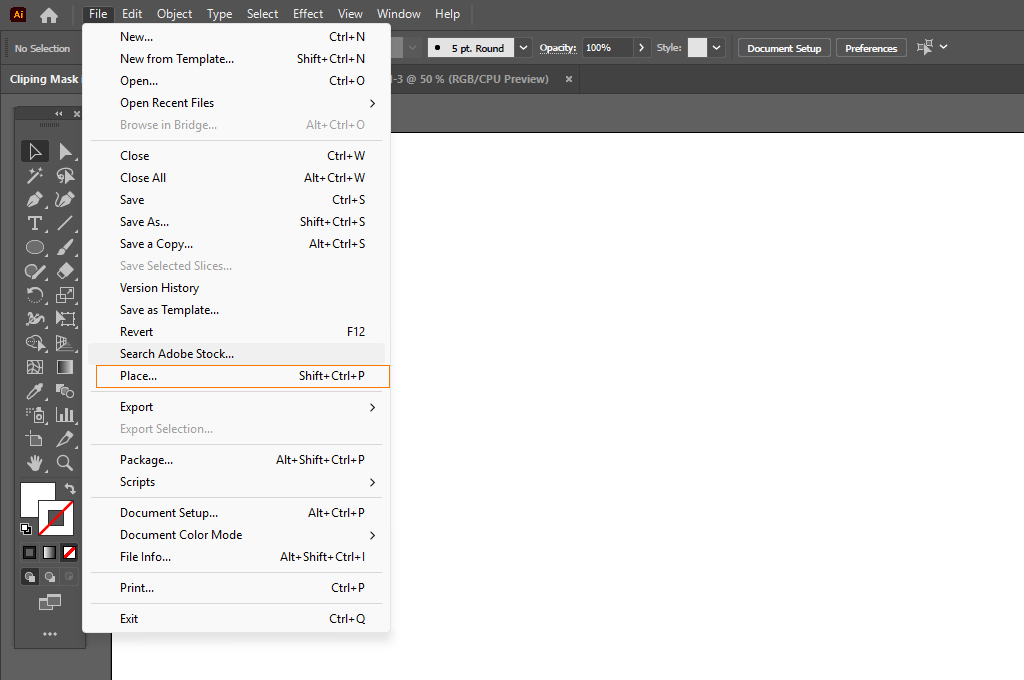Open the Style dropdown arrow
This screenshot has height=680, width=1024.
click(x=716, y=48)
